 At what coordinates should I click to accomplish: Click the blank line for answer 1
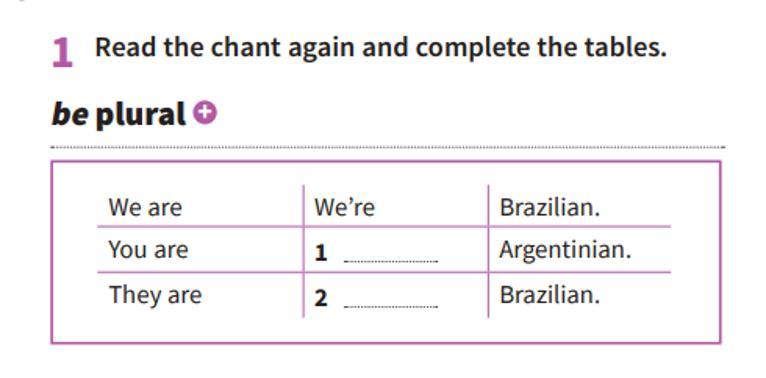(391, 261)
